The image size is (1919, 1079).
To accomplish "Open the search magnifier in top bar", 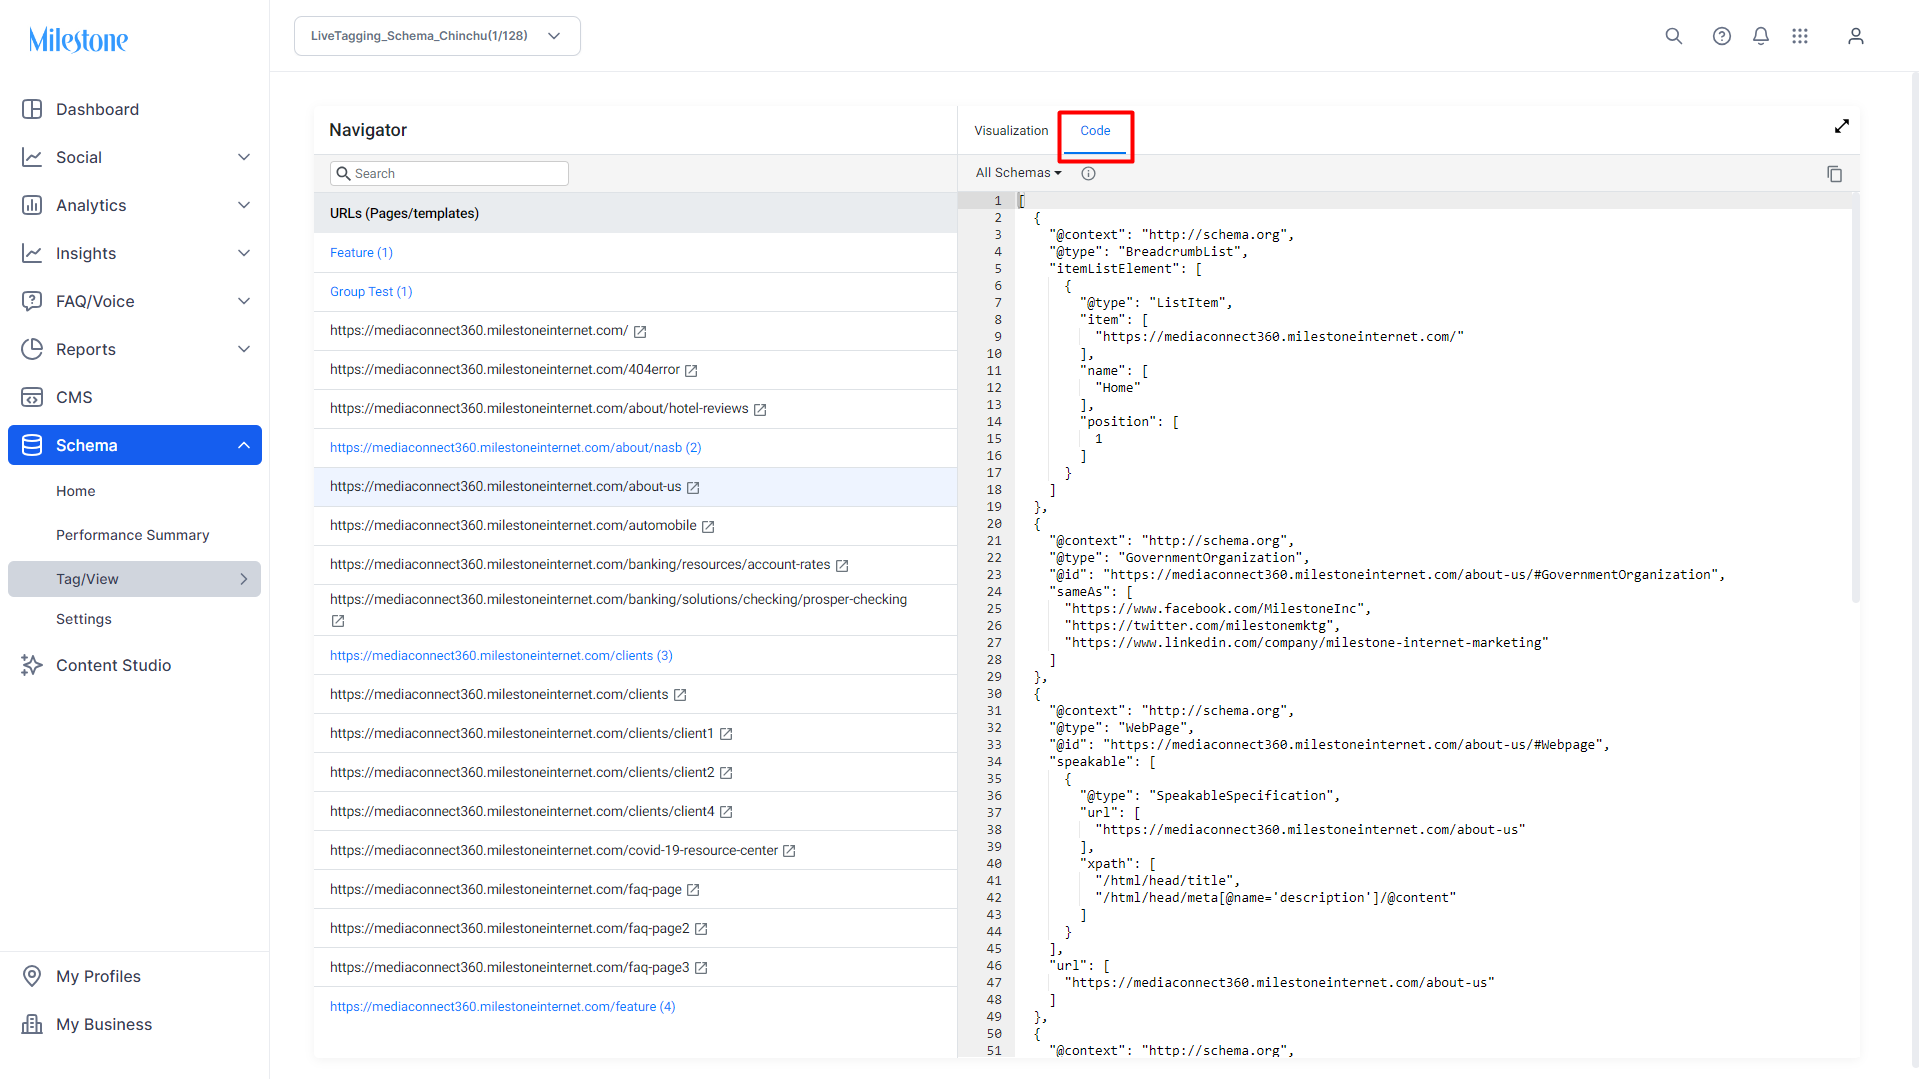I will [x=1673, y=36].
